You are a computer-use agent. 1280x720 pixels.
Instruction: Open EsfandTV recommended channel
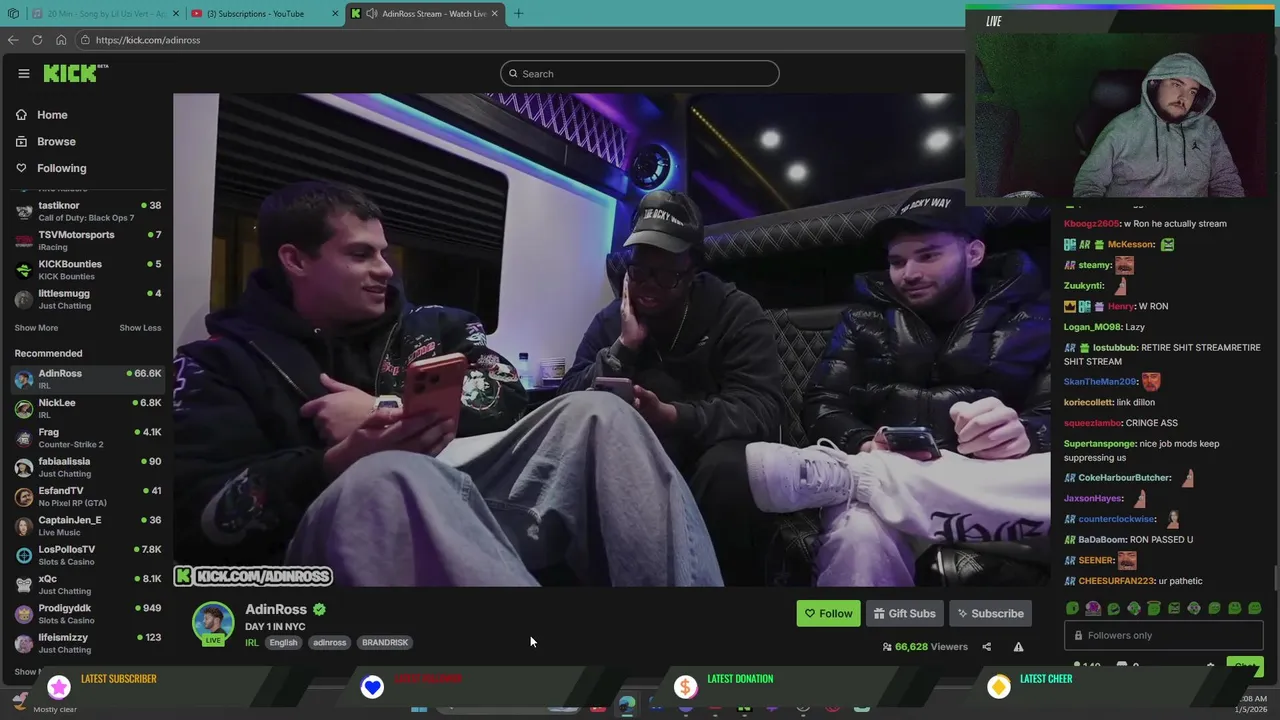coord(87,496)
